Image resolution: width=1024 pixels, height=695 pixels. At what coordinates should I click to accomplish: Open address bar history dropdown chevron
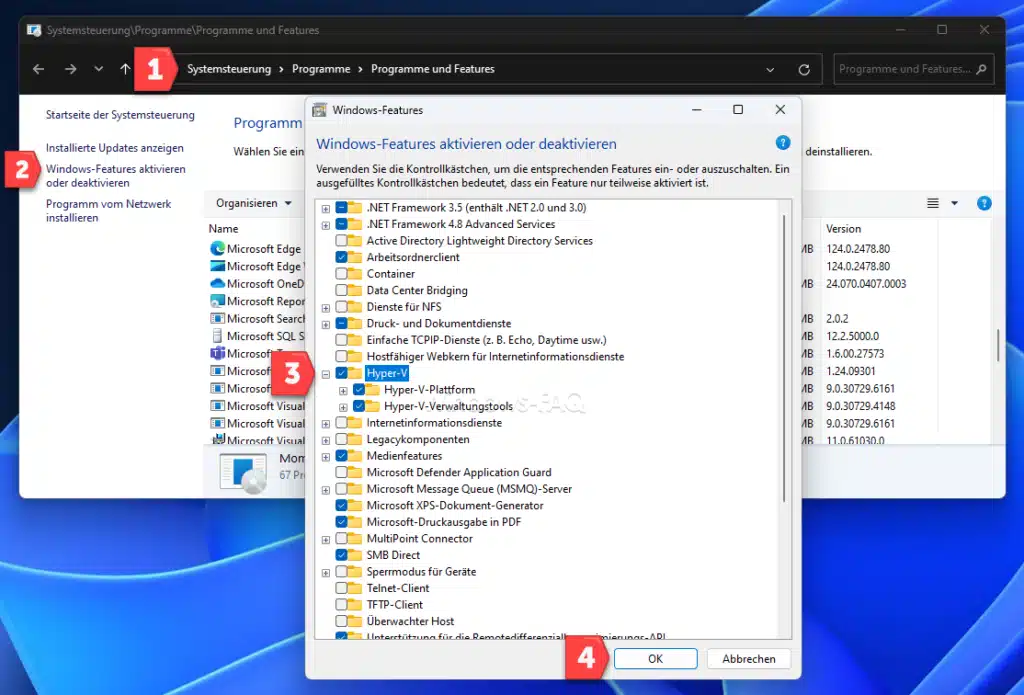click(770, 69)
